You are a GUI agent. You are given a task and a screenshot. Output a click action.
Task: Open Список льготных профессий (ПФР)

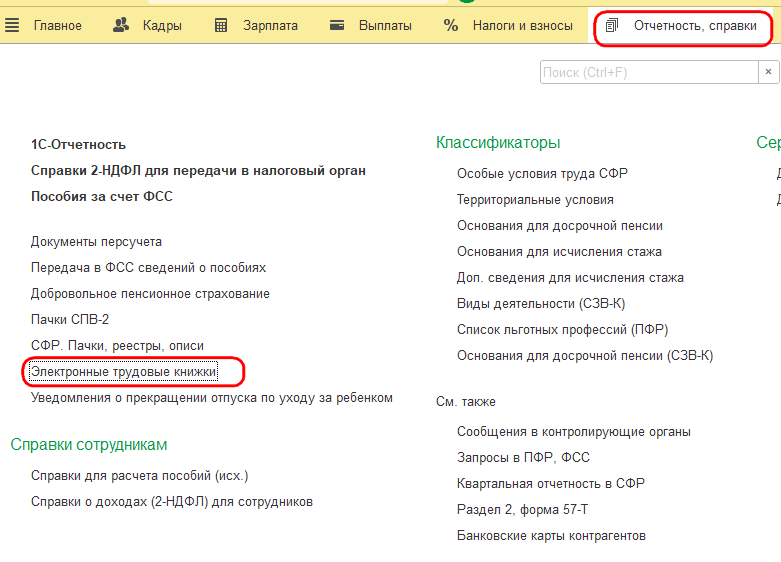(x=562, y=329)
